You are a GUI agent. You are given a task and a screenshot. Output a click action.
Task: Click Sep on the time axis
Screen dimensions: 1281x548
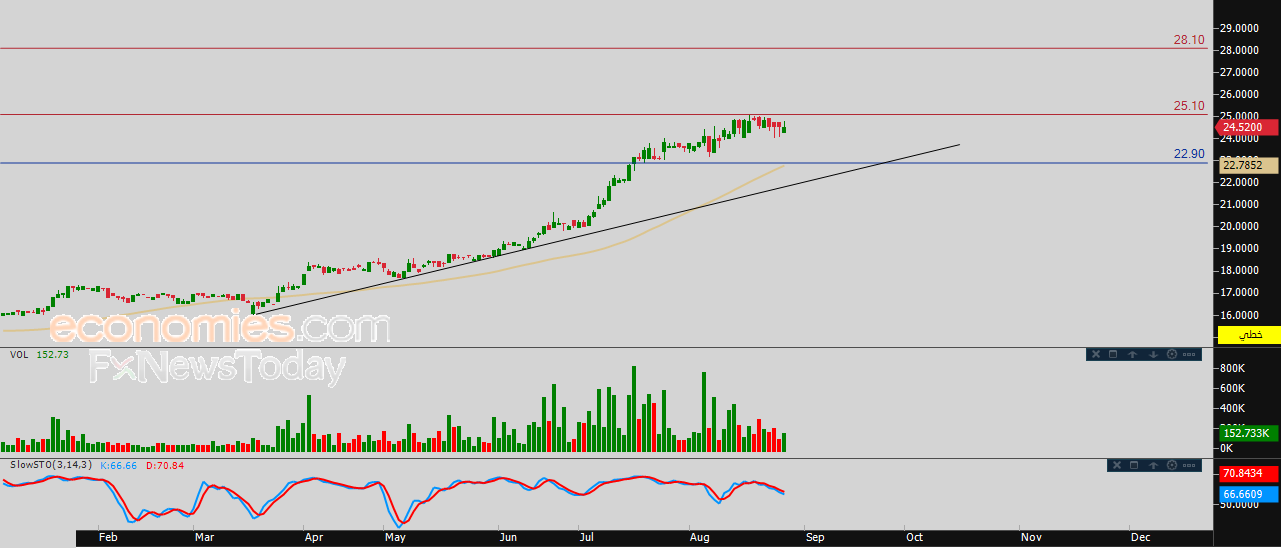pyautogui.click(x=815, y=537)
